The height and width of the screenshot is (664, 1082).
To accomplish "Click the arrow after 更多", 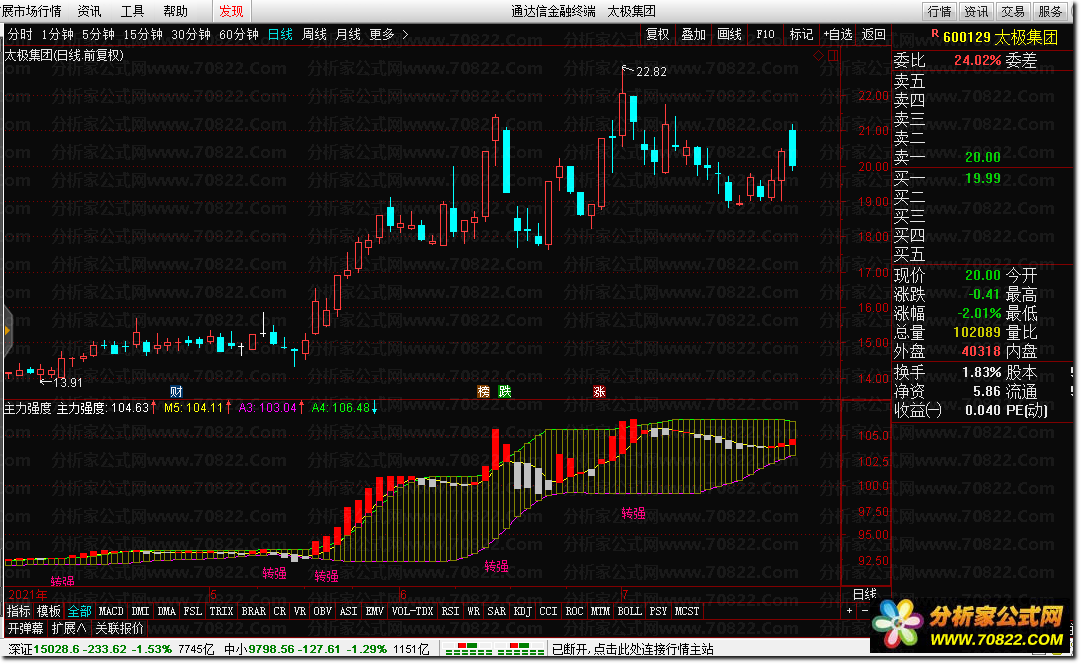I will pyautogui.click(x=405, y=34).
